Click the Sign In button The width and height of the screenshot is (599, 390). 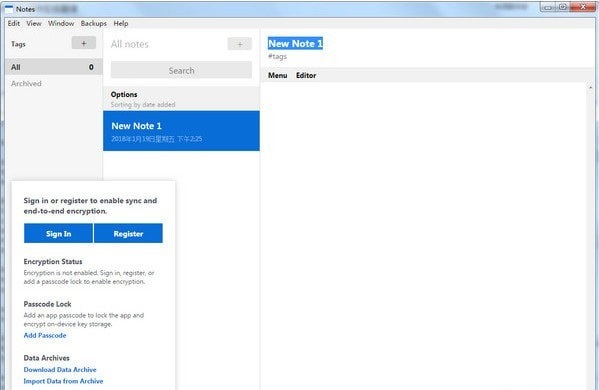58,233
